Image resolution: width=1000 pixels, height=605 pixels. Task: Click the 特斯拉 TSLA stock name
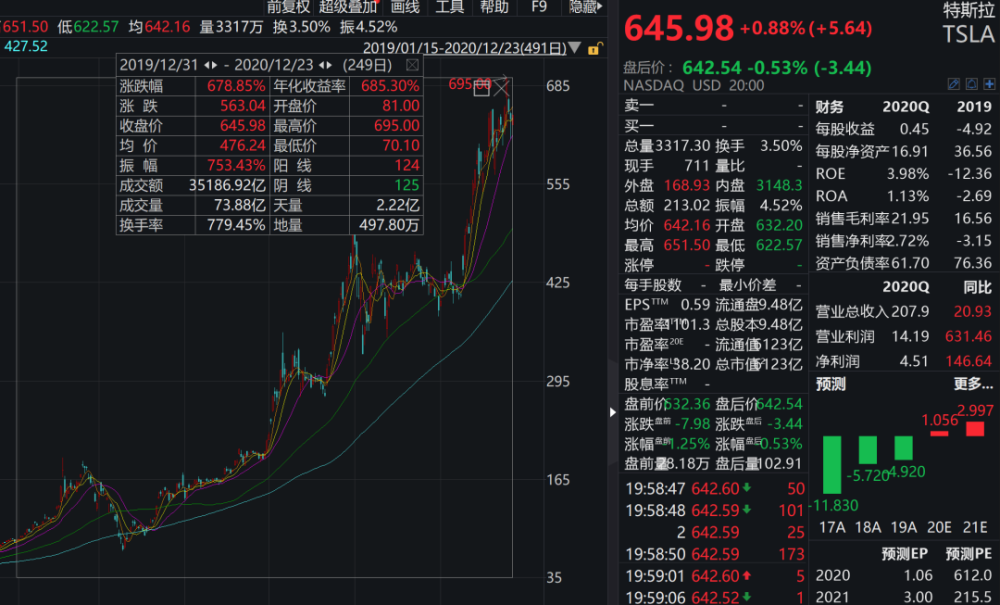(969, 24)
